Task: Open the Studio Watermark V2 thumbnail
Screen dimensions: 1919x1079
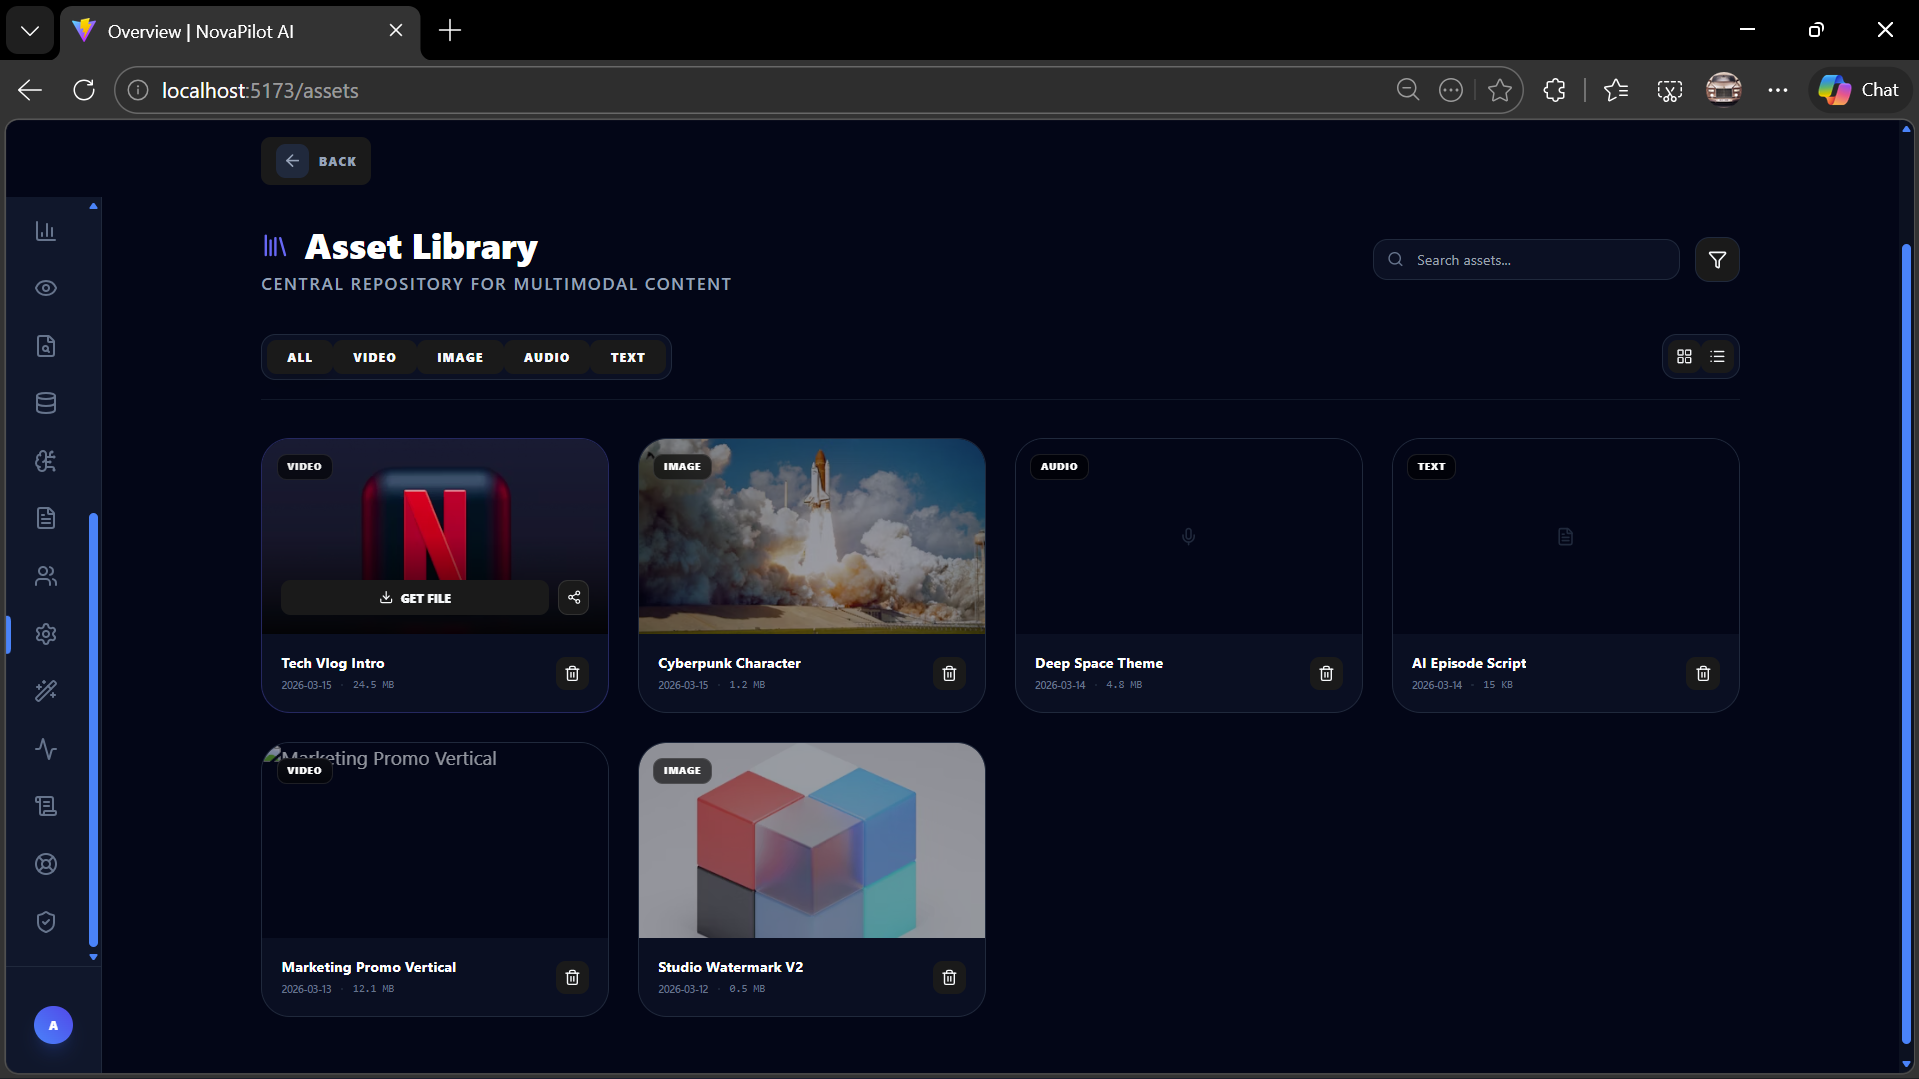Action: coord(812,840)
